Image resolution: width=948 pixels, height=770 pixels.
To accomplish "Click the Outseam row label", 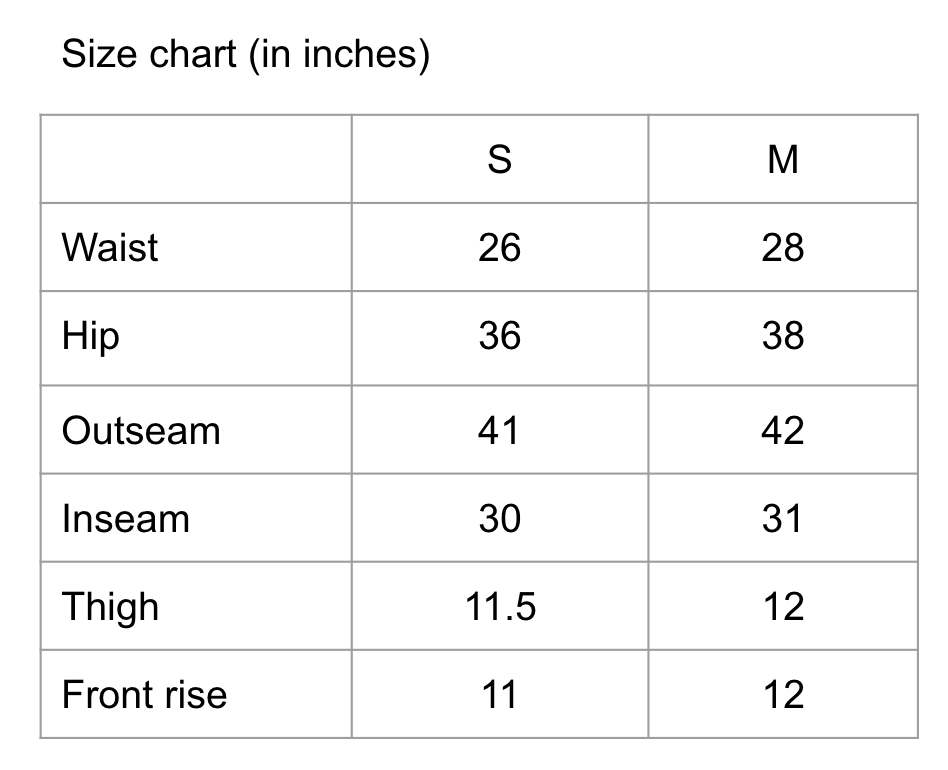I will coord(141,430).
